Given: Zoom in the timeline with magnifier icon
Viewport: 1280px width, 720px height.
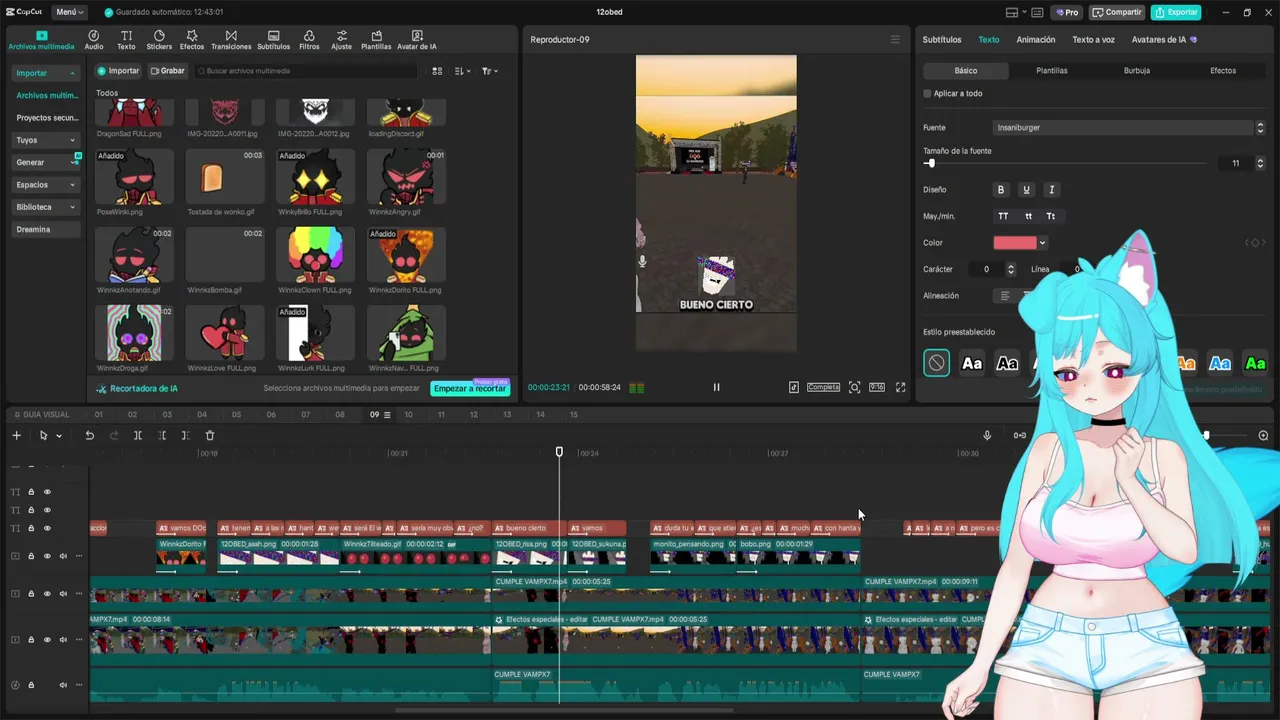Looking at the screenshot, I should (x=1263, y=435).
